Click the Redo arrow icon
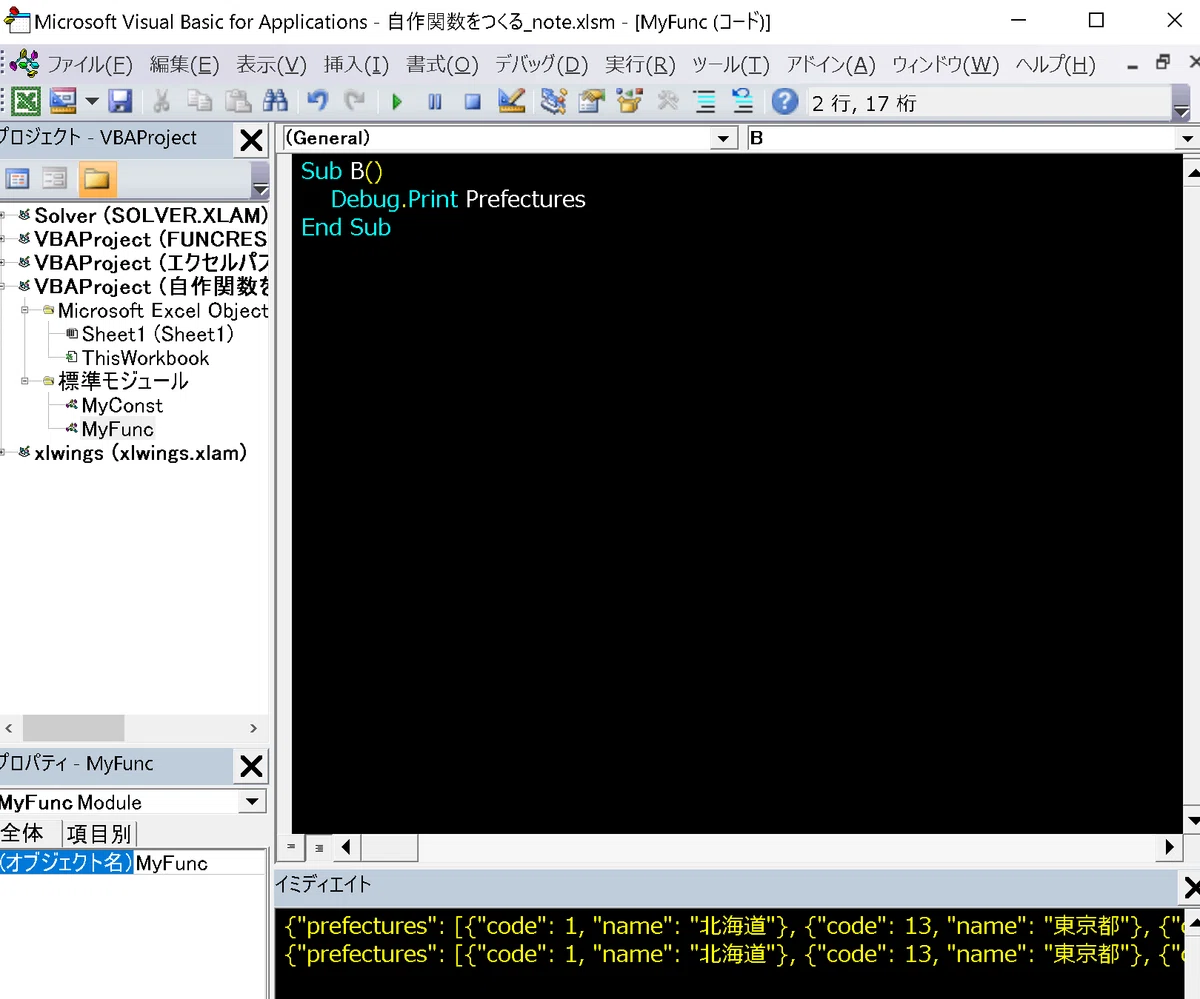 354,101
